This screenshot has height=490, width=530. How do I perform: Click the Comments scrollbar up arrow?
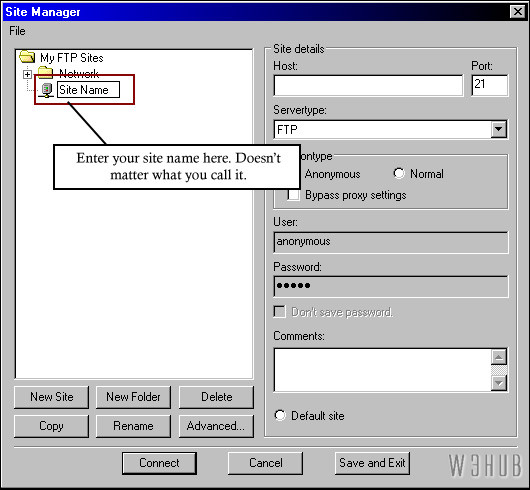tap(499, 357)
